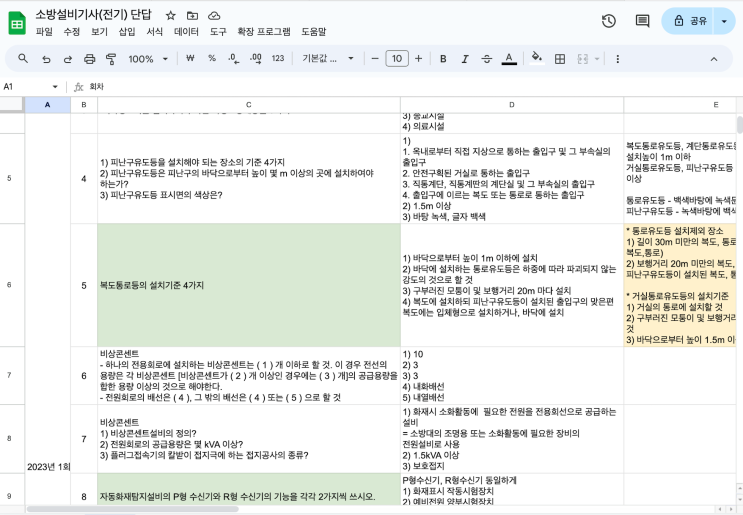
Task: Activate the paint format tool
Action: tap(111, 59)
